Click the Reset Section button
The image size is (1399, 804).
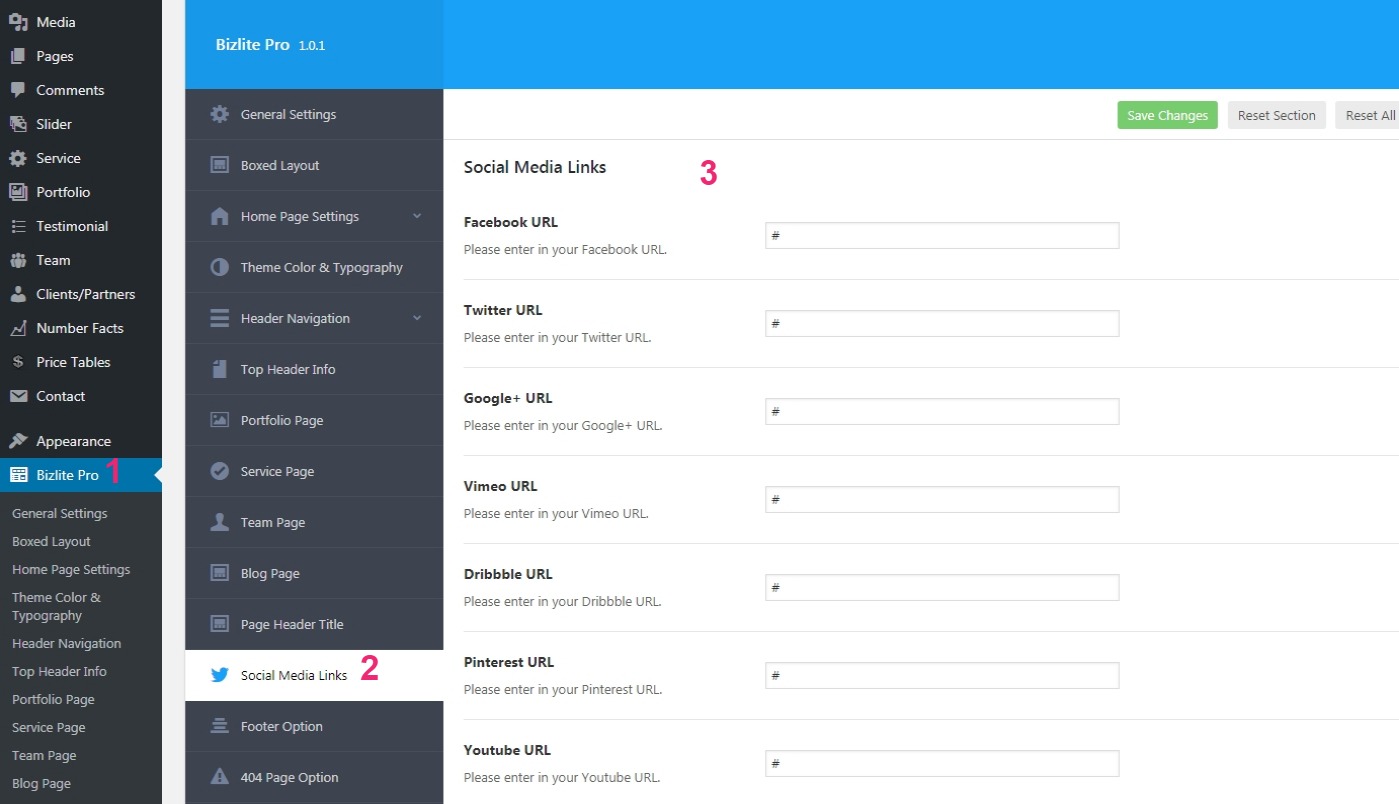click(x=1276, y=115)
